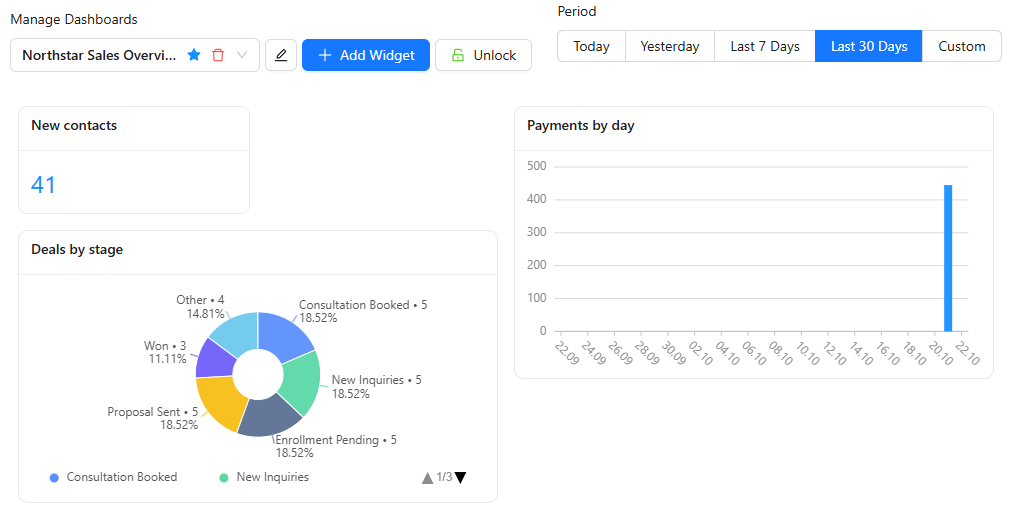
Task: Click the Add Widget button
Action: [366, 55]
